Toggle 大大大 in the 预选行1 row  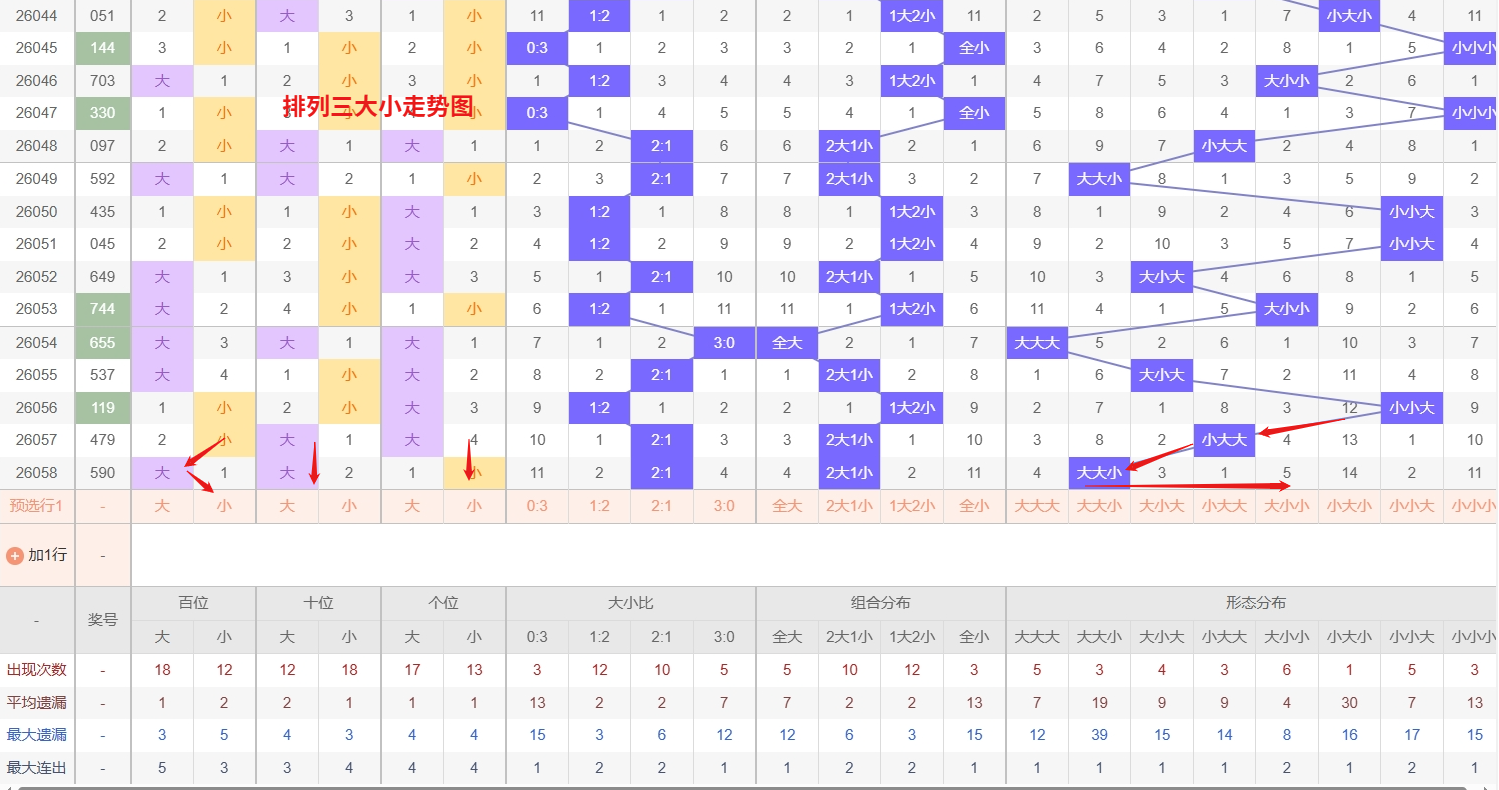tap(1037, 506)
